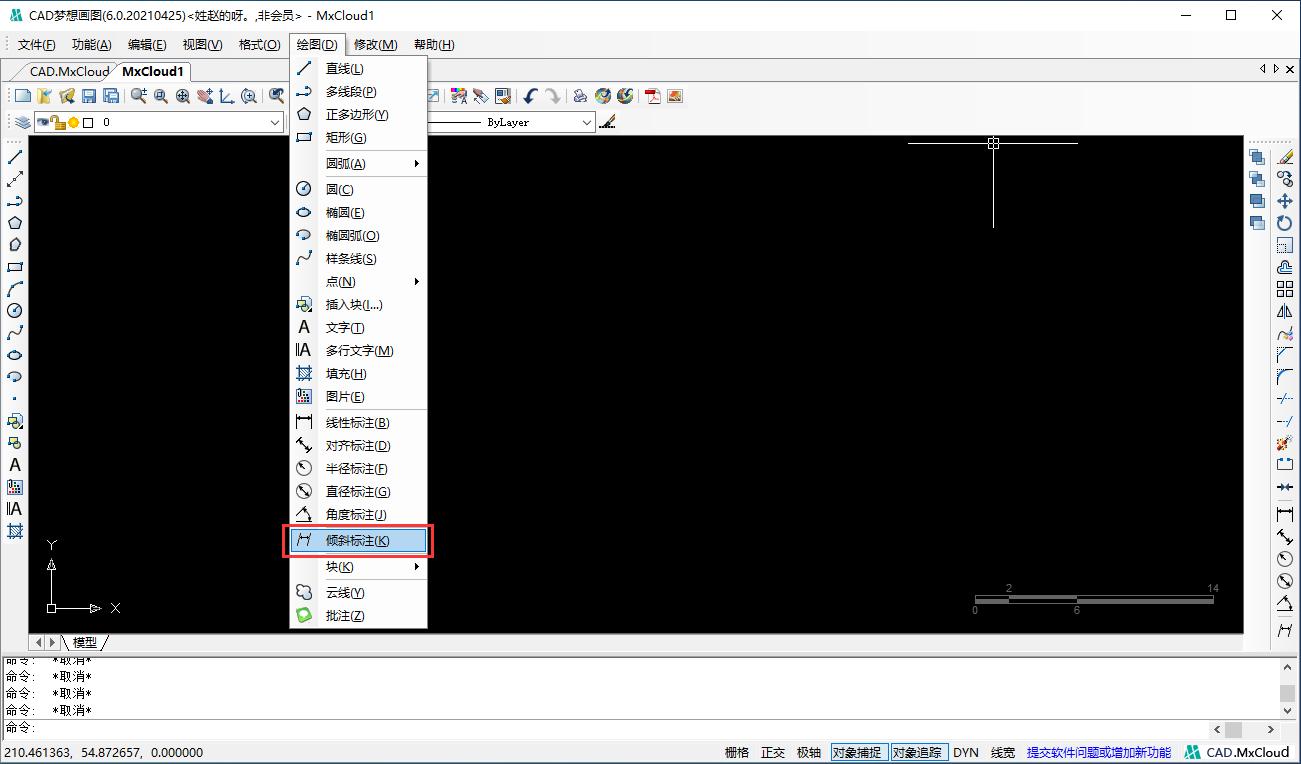The height and width of the screenshot is (764, 1301).
Task: Choose 倾斜标注(K) from the Draw menu
Action: click(358, 541)
